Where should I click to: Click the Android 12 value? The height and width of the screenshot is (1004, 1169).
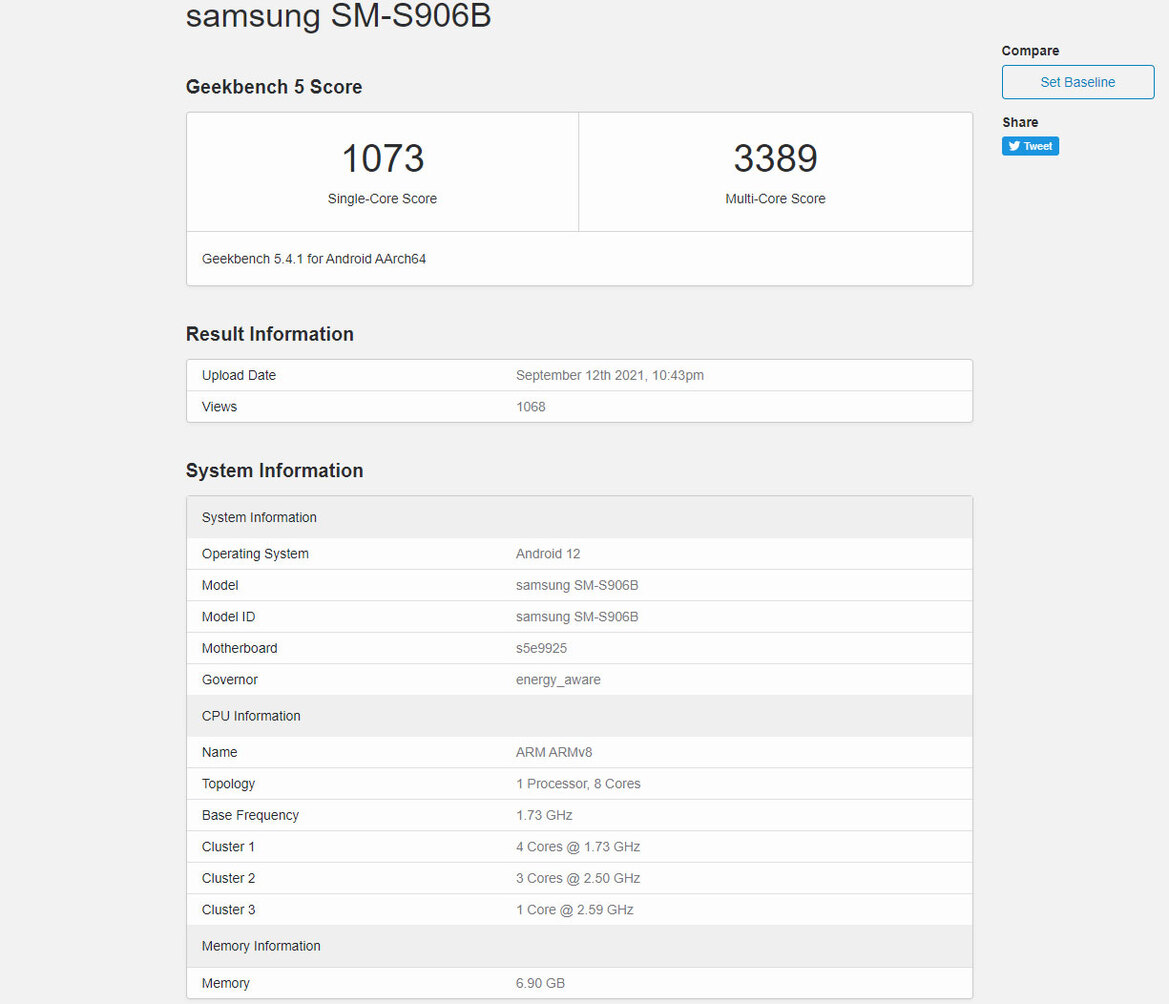pos(548,554)
